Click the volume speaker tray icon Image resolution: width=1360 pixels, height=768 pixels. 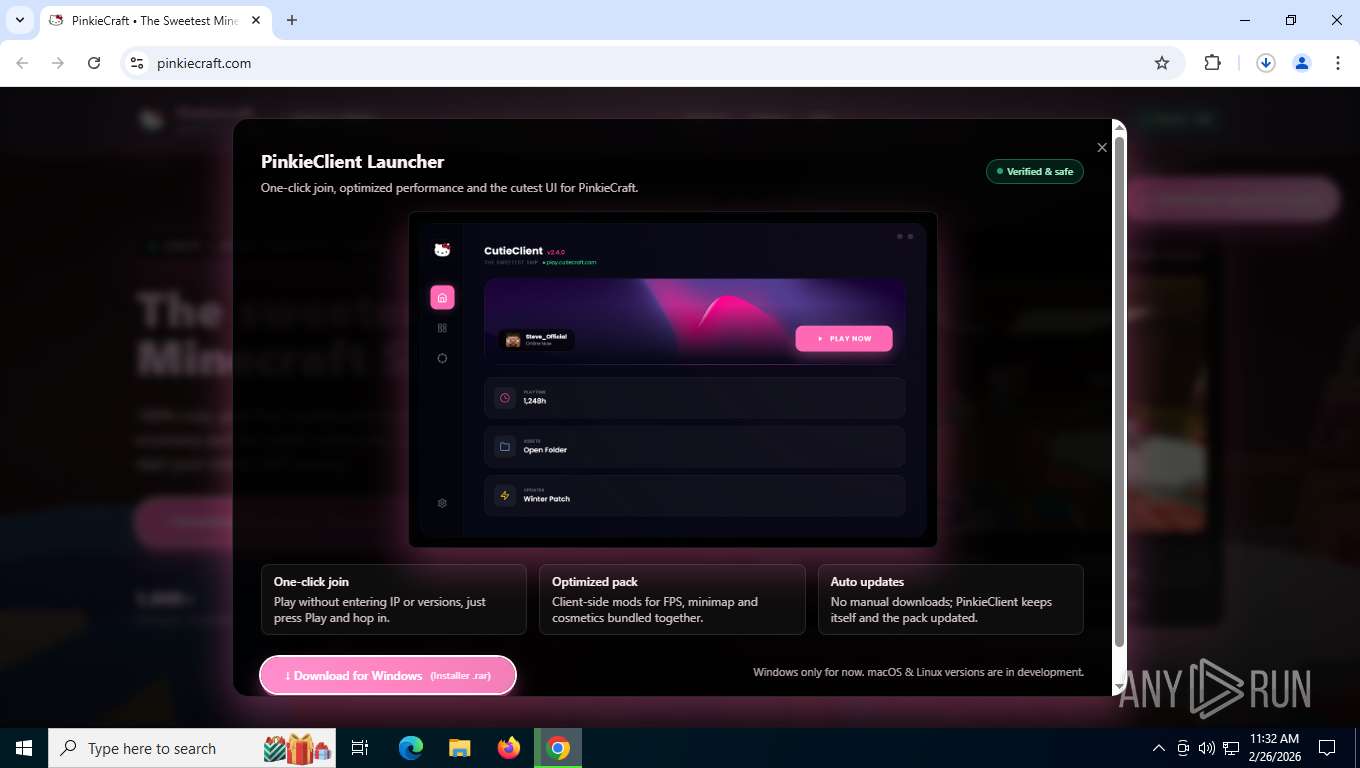pos(1206,748)
